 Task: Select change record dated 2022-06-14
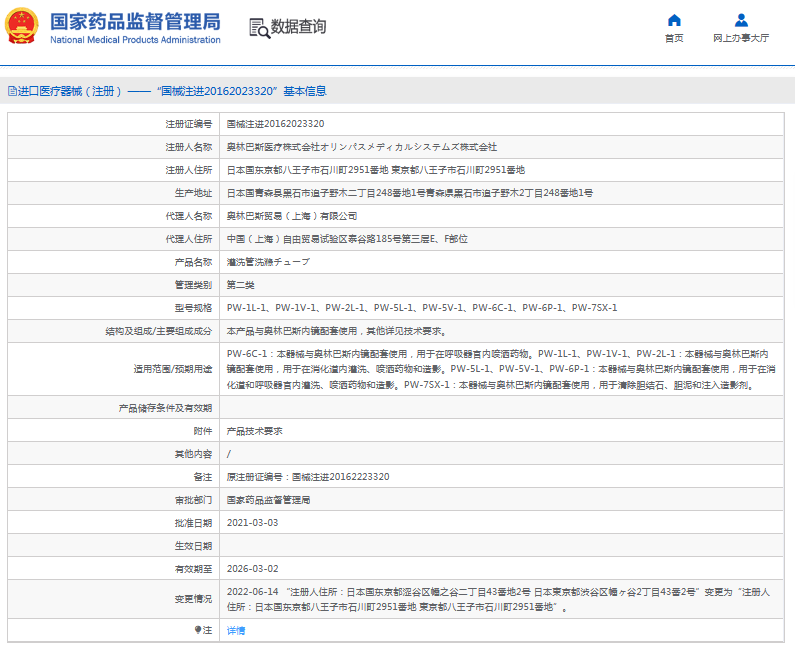[498, 599]
